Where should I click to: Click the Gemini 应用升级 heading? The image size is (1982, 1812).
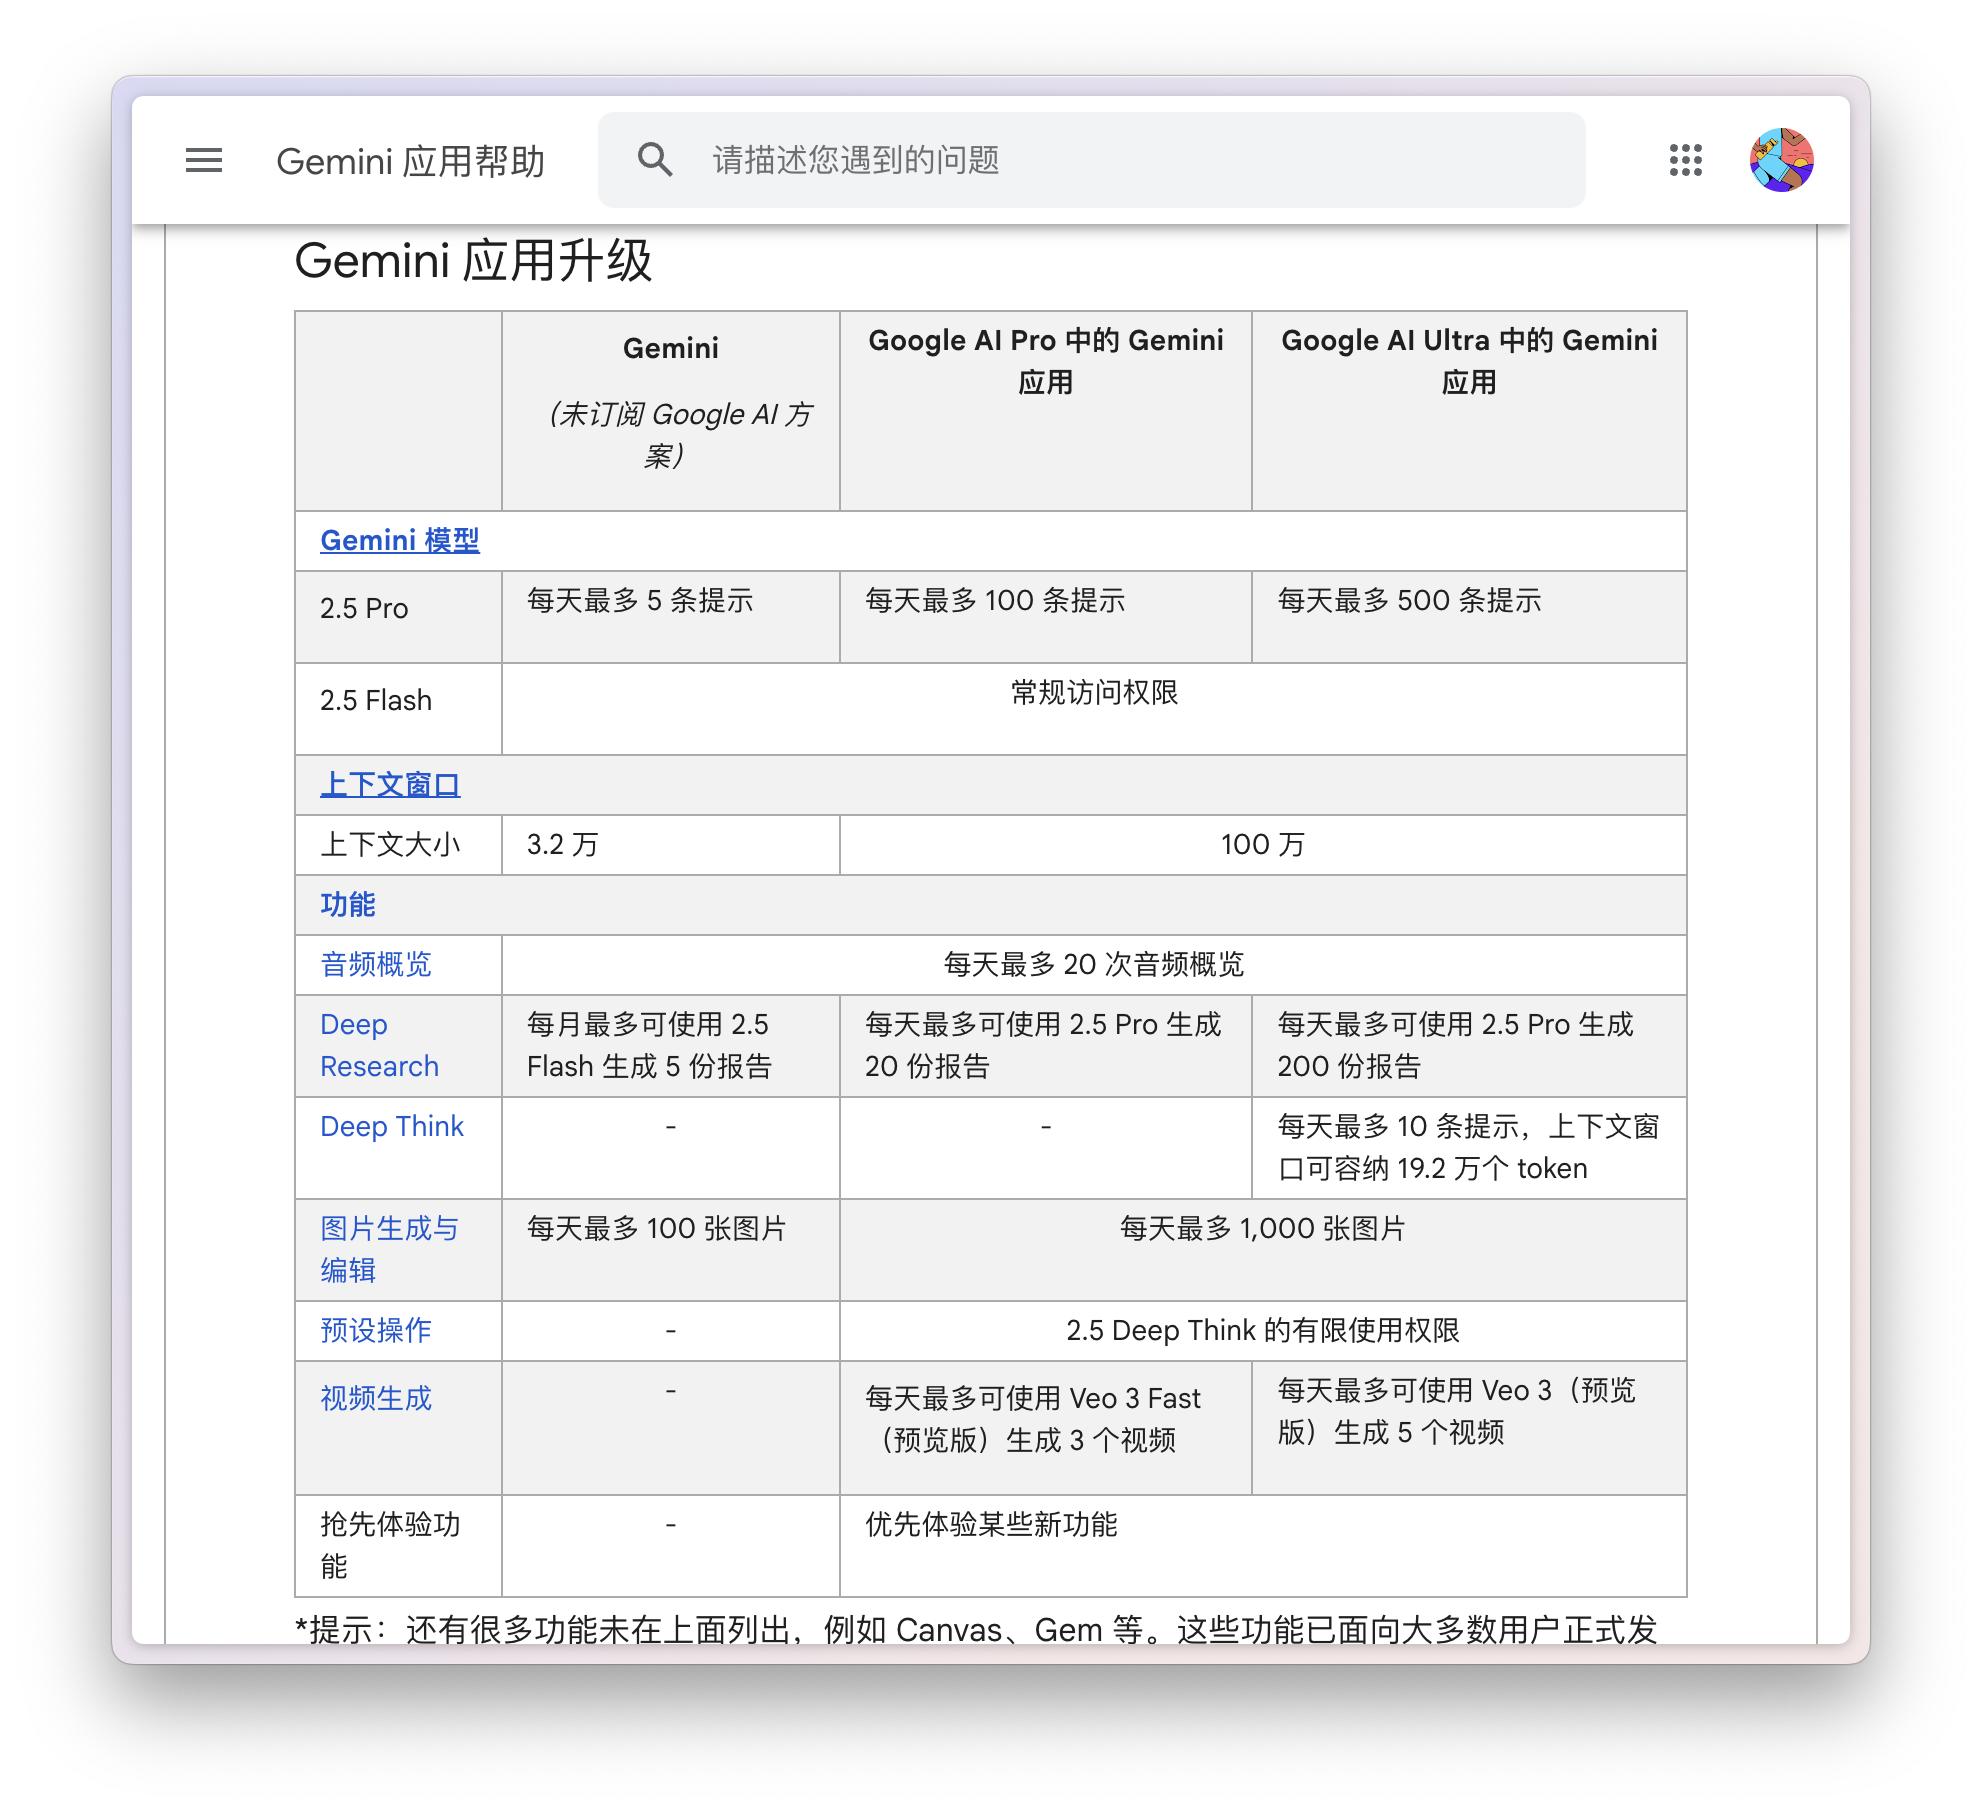click(x=473, y=261)
